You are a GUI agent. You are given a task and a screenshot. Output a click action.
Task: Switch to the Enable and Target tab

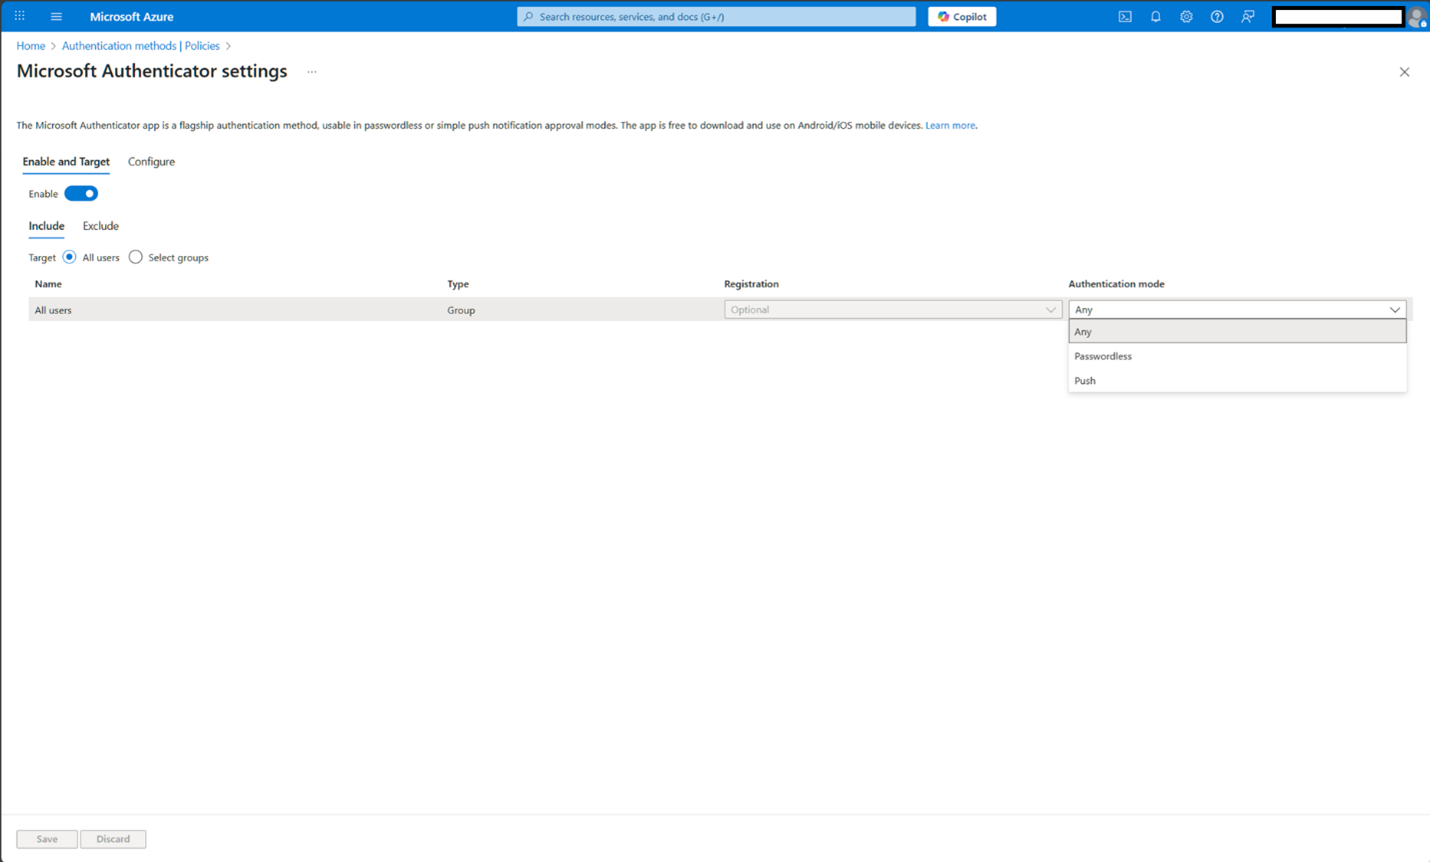[66, 161]
